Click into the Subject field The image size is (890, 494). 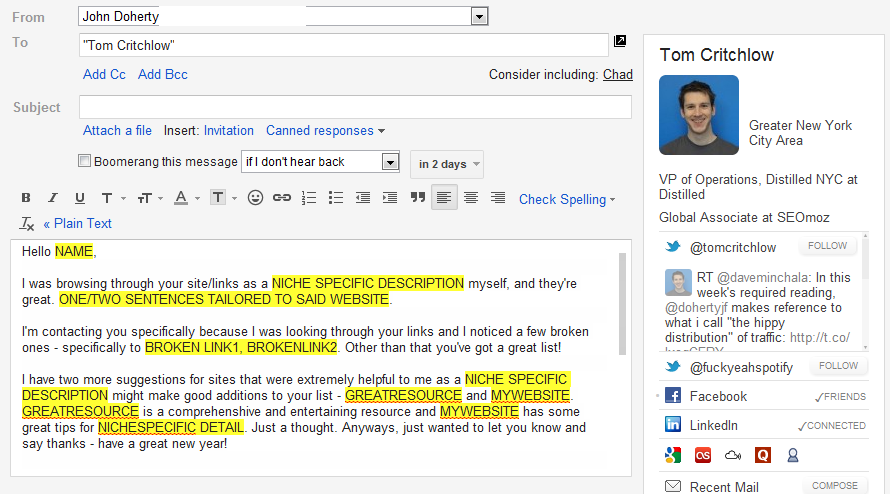355,107
